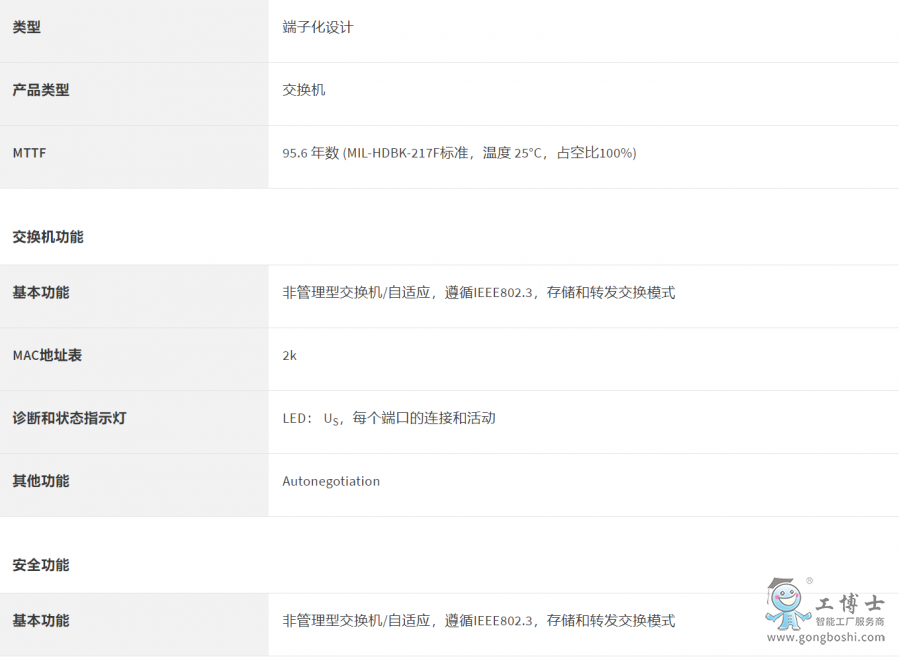
Task: Click the 交换机 product type value
Action: pyautogui.click(x=304, y=90)
